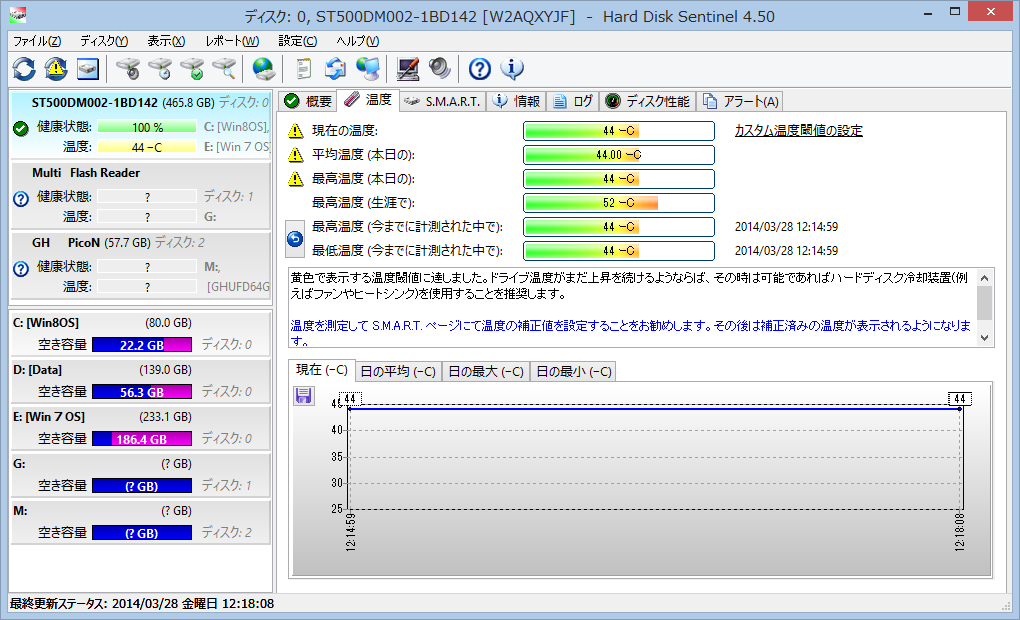Click the Hard Disk Sentinel title bar icon

tap(18, 14)
